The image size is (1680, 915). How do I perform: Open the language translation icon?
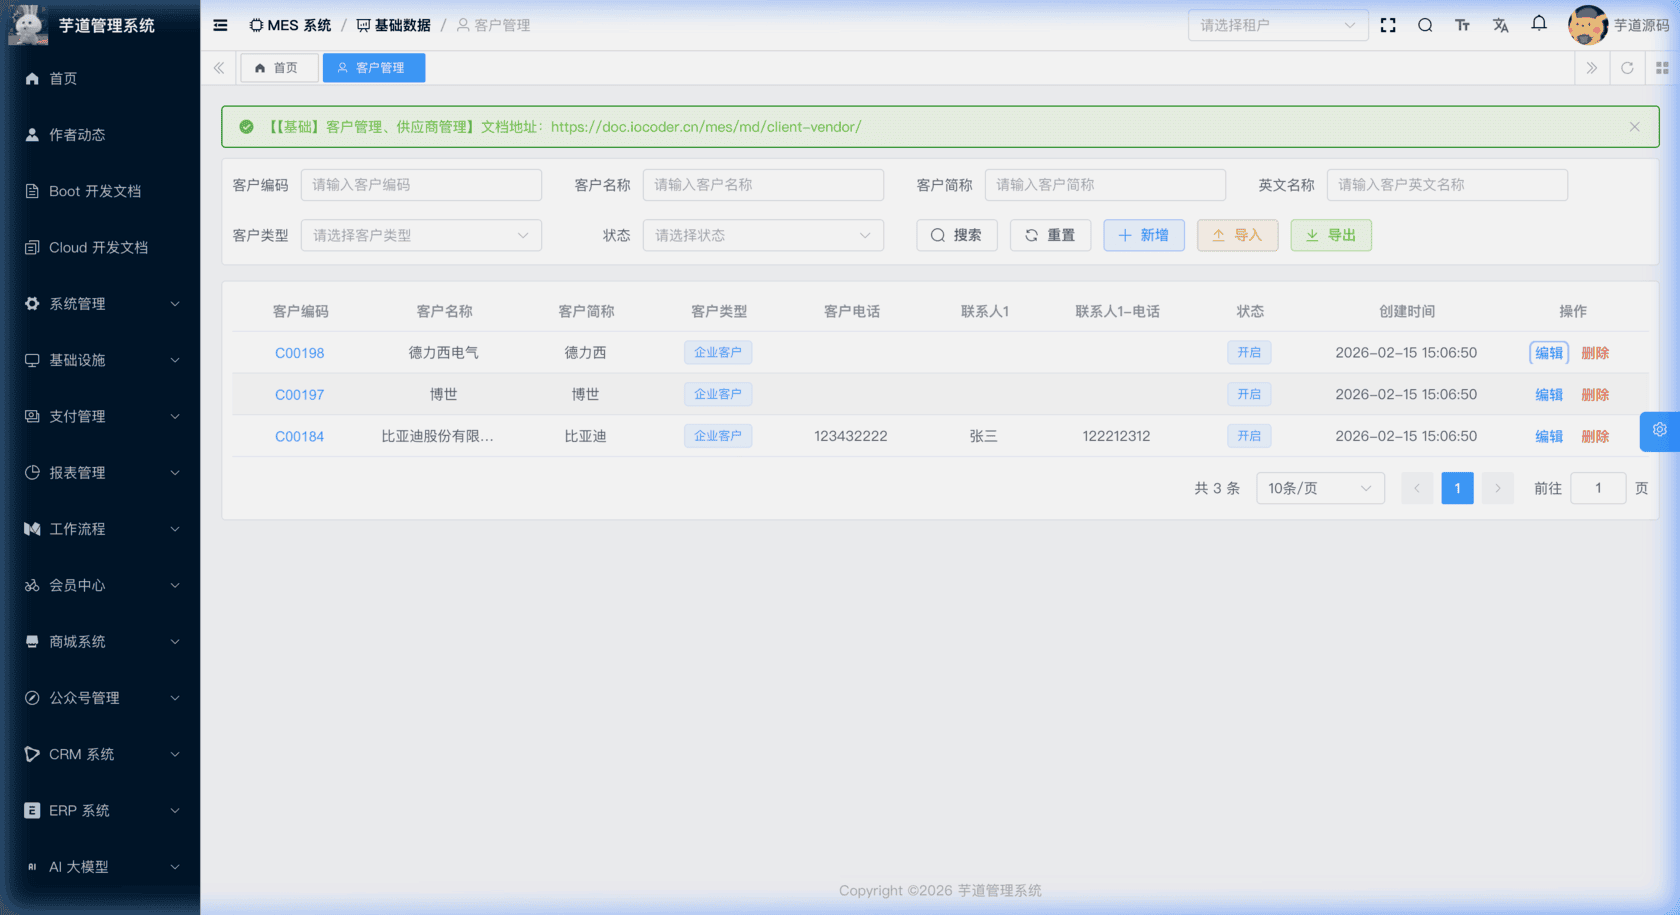(1500, 25)
